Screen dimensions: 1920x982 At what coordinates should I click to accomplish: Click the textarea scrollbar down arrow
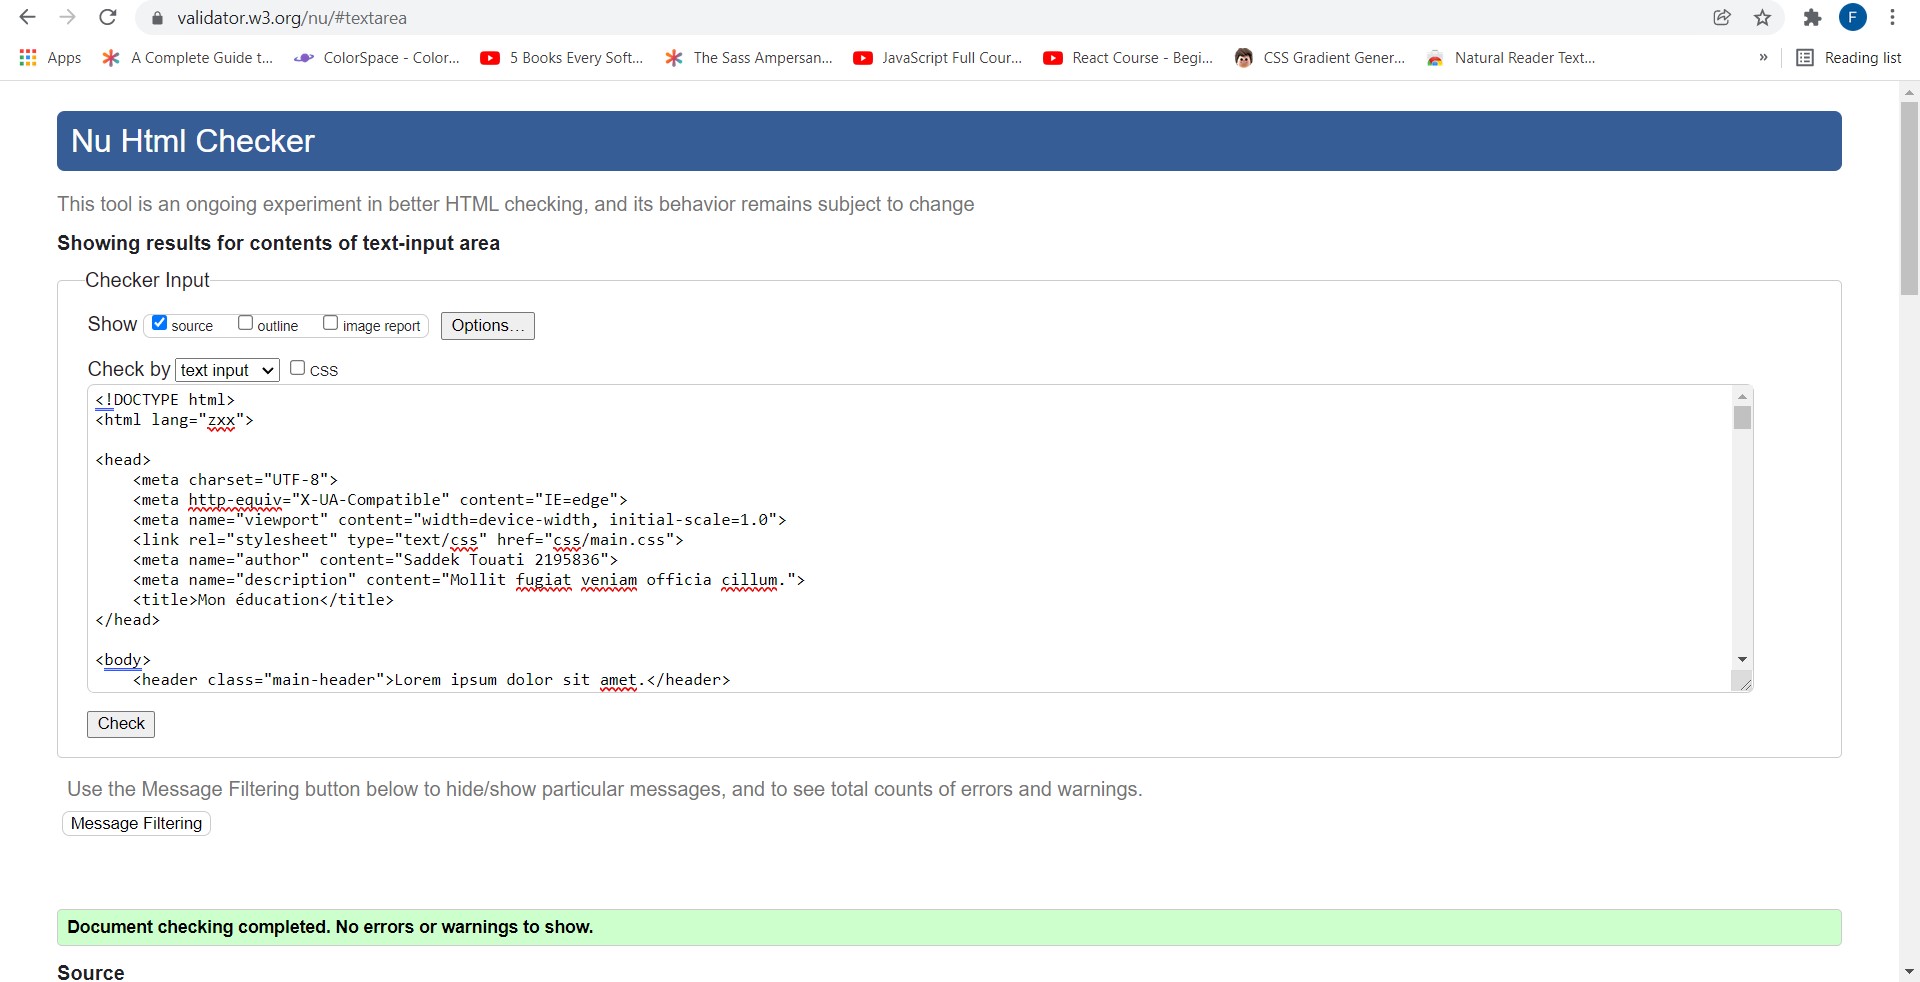click(x=1742, y=660)
